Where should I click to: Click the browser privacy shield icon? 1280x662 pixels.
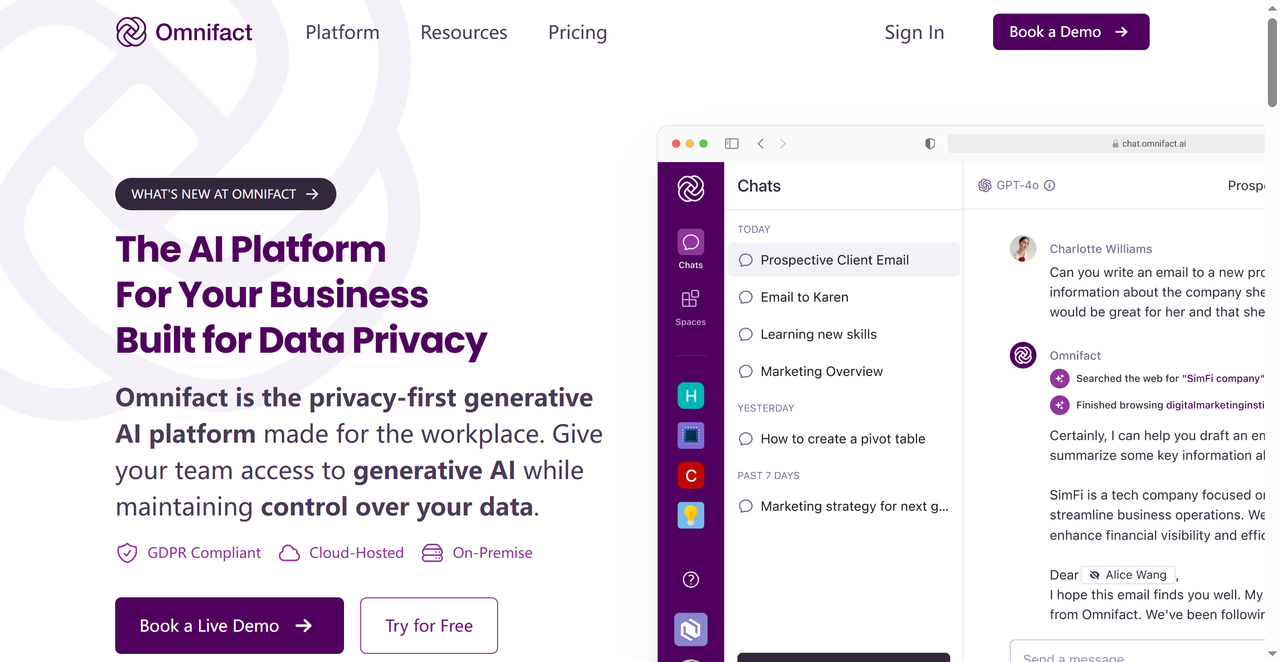coord(930,144)
